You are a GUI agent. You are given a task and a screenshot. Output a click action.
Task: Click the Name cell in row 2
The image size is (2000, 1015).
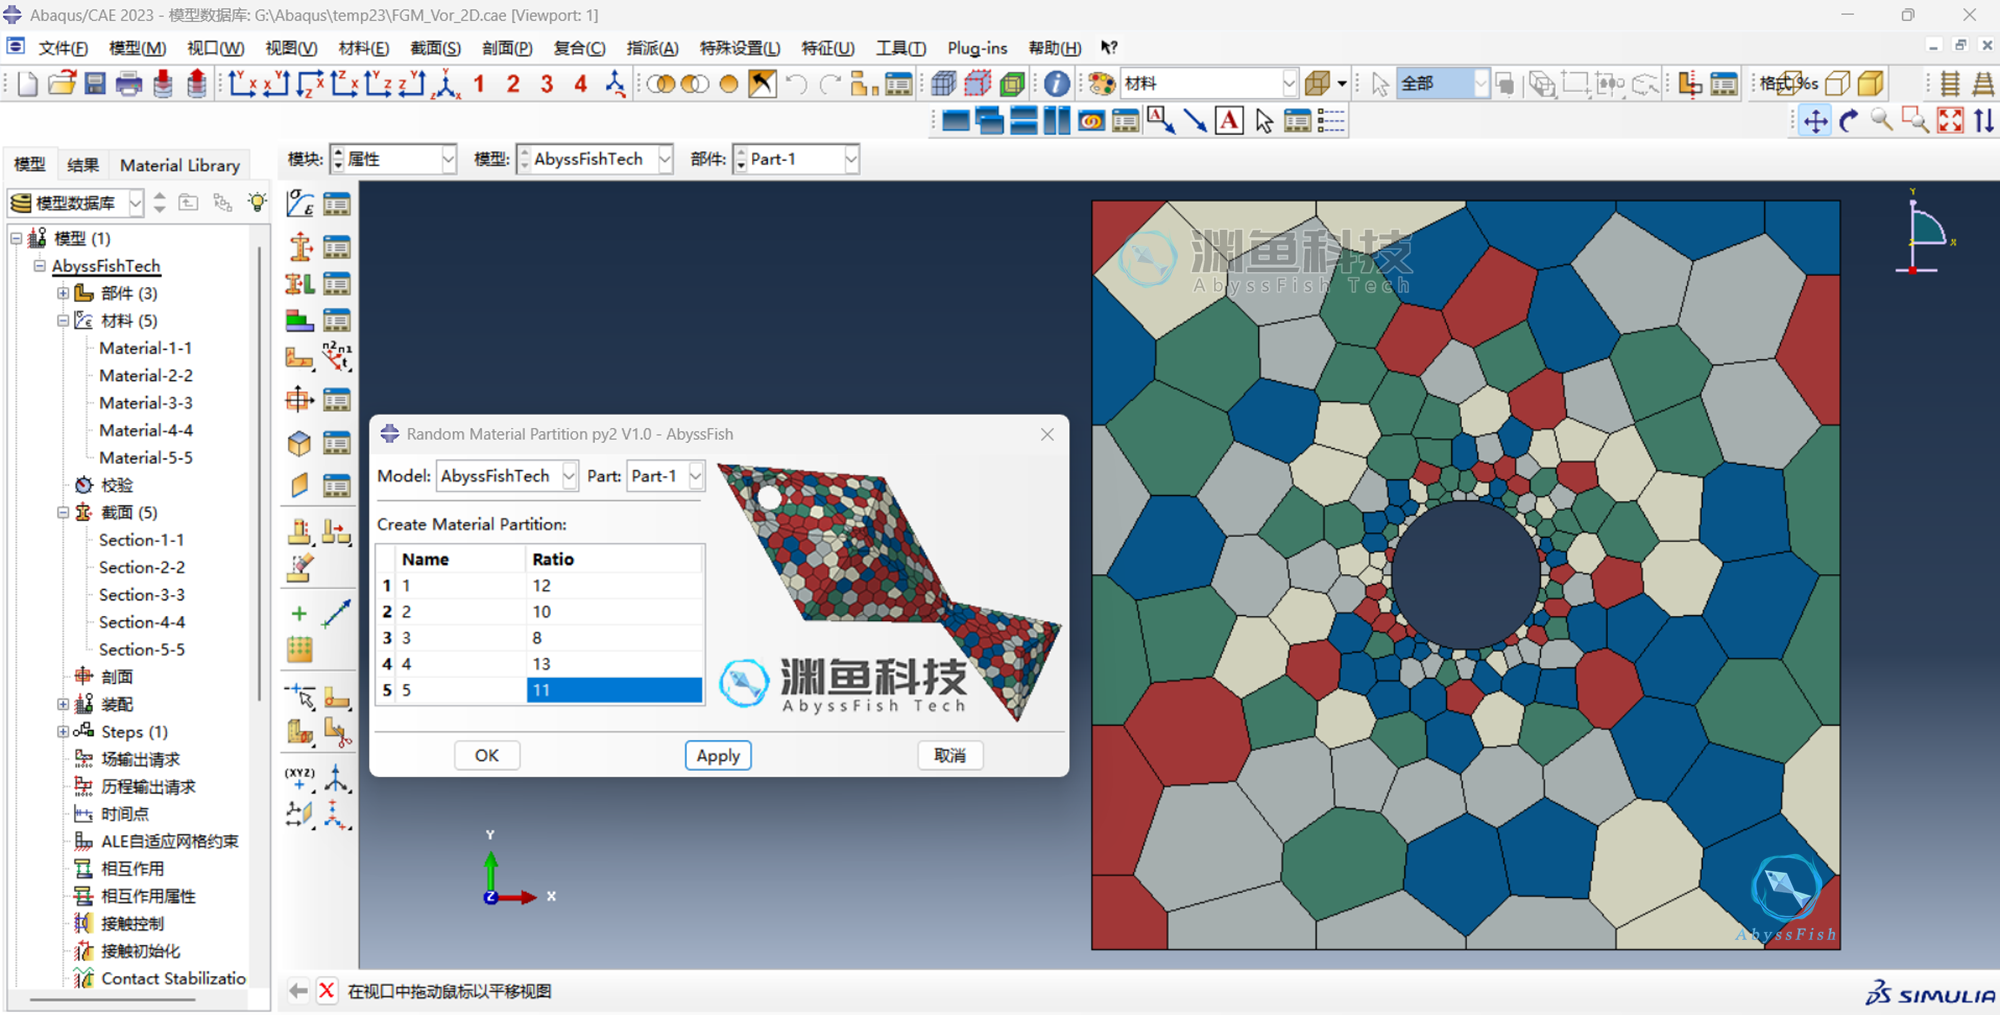(461, 612)
